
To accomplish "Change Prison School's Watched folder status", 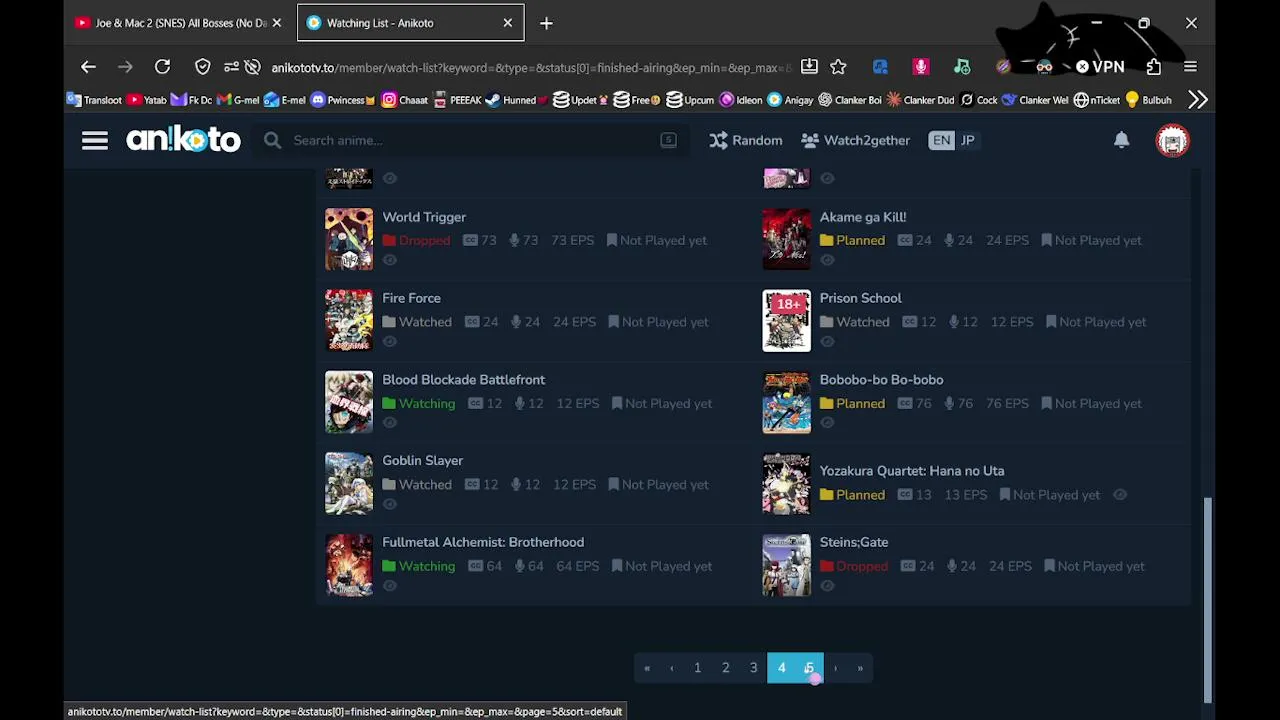I will tap(854, 322).
